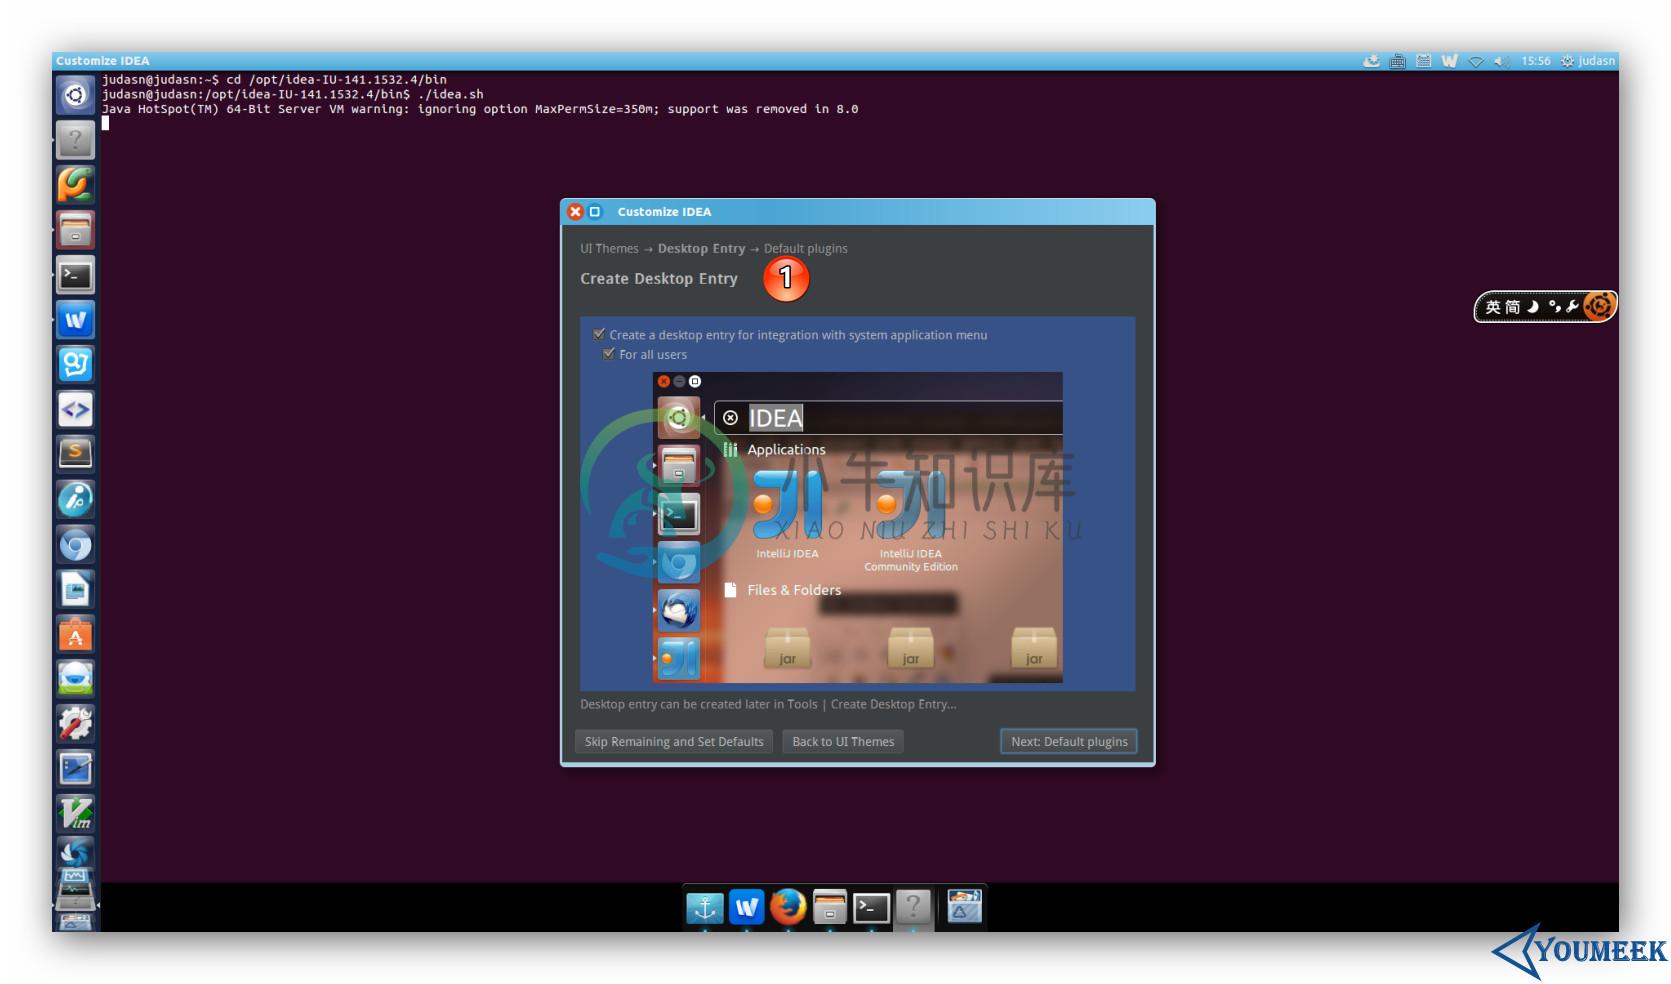Viewport: 1671px width, 984px height.
Task: Launch the screen drawing tablet launcher icon
Action: click(75, 768)
